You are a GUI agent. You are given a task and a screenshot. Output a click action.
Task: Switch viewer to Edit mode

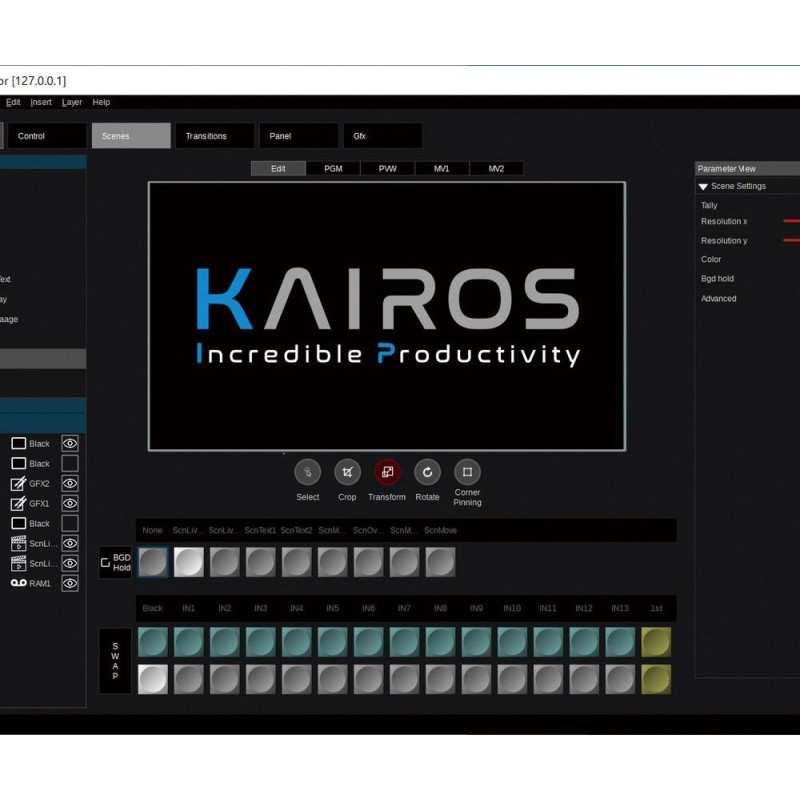[x=279, y=168]
